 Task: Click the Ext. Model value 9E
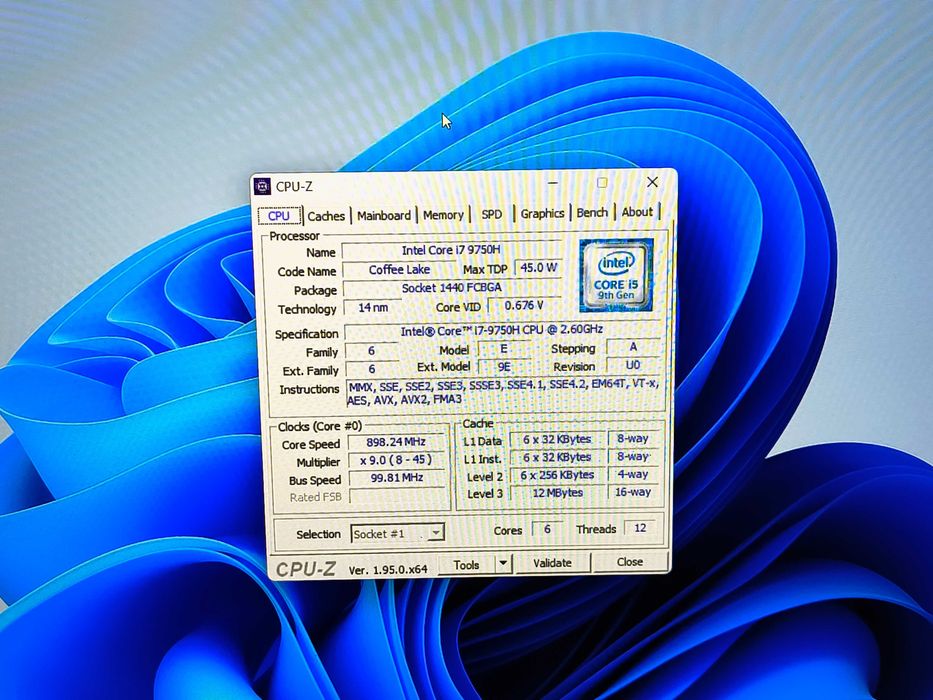coord(504,367)
